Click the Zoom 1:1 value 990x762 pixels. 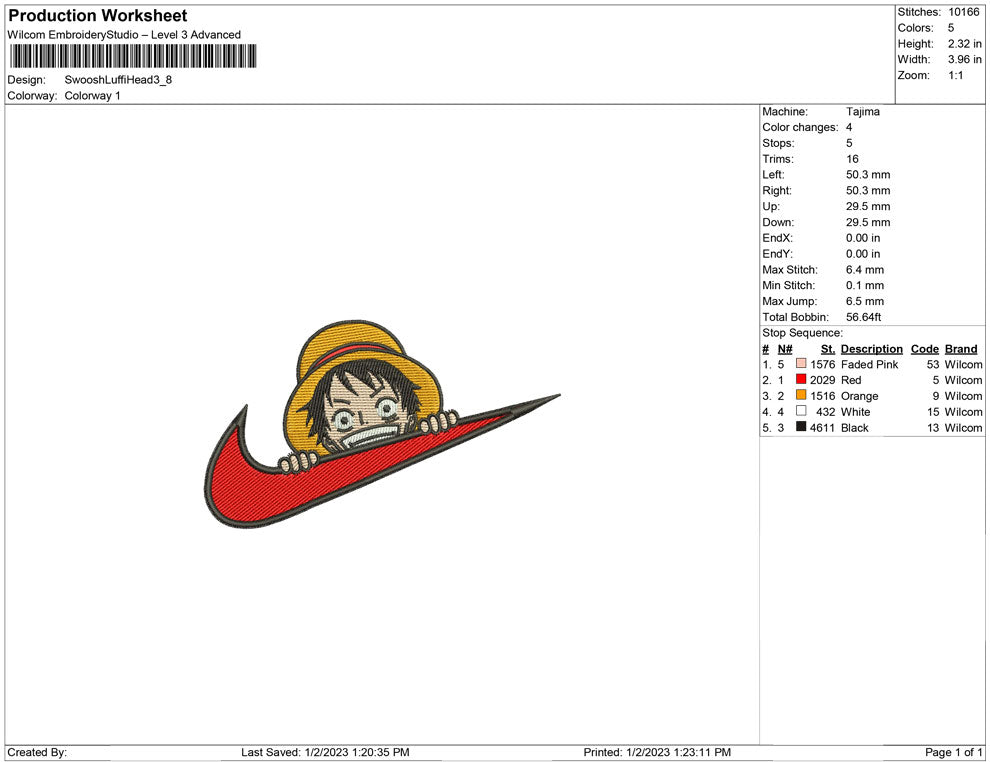[955, 76]
